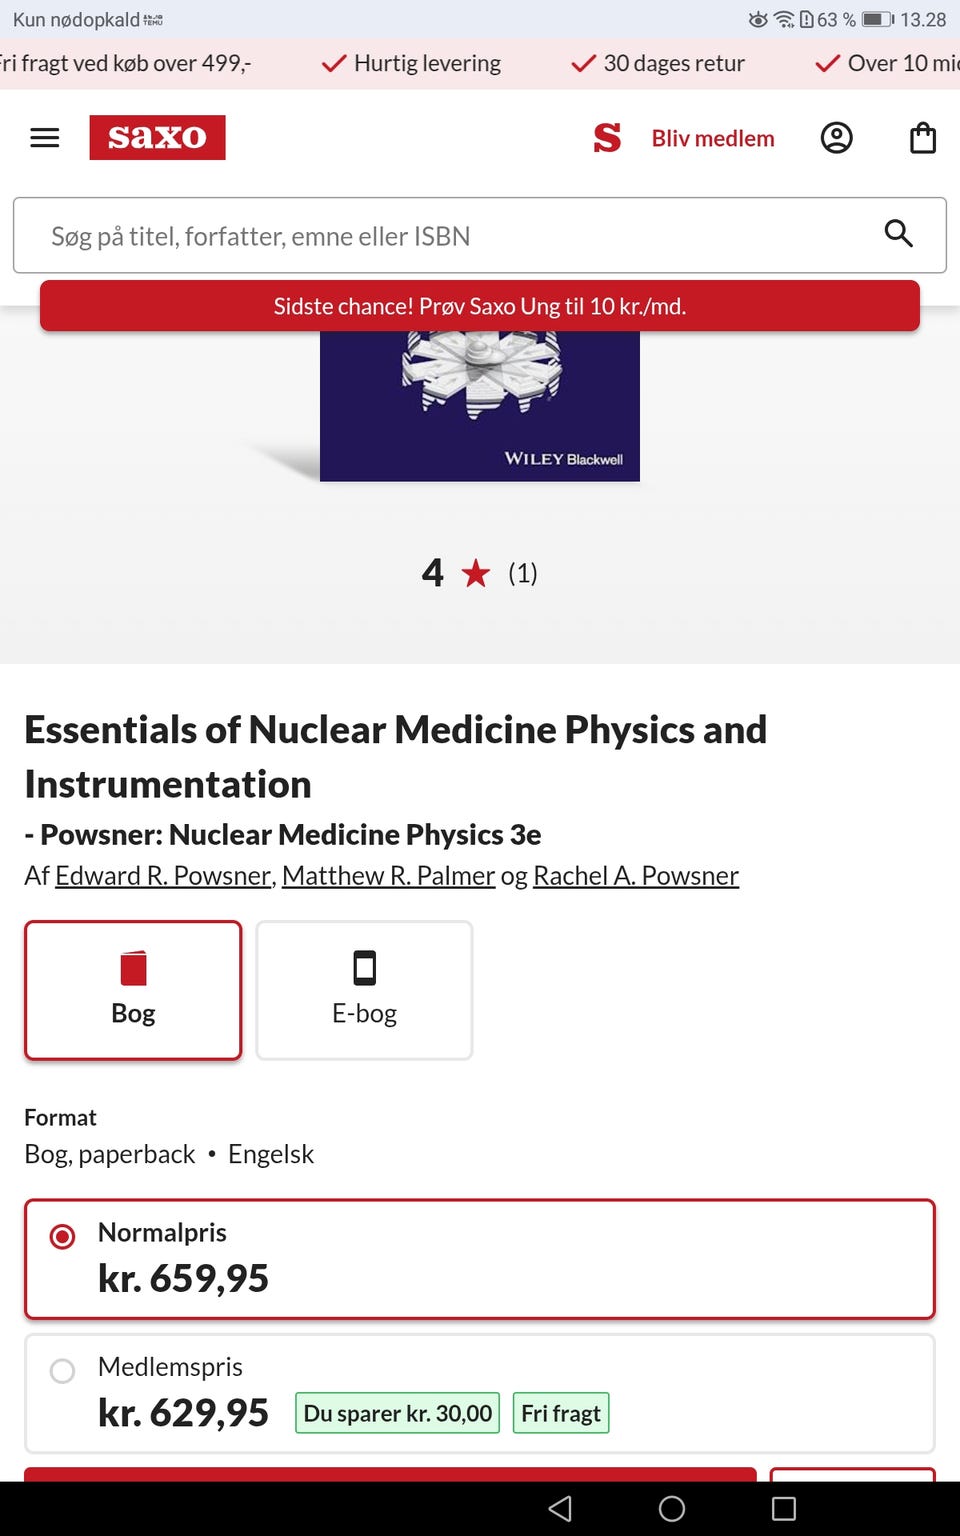Focus the title, author, ISBN search field
Viewport: 960px width, 1536px height.
450,236
